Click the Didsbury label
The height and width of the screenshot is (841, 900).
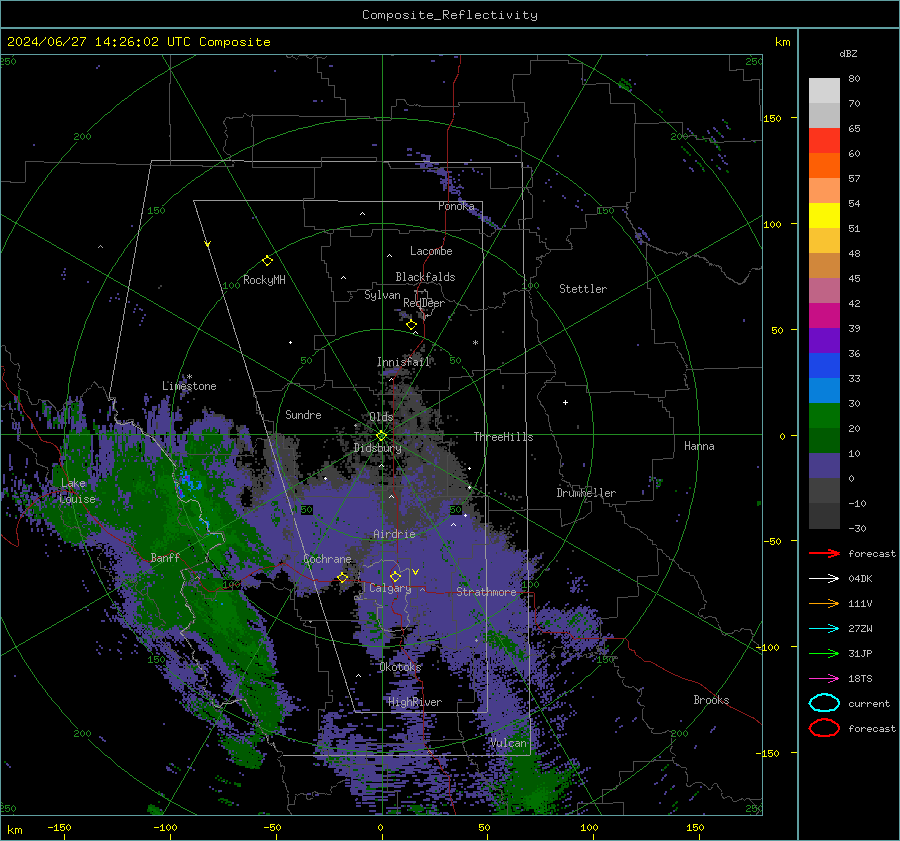tap(378, 448)
